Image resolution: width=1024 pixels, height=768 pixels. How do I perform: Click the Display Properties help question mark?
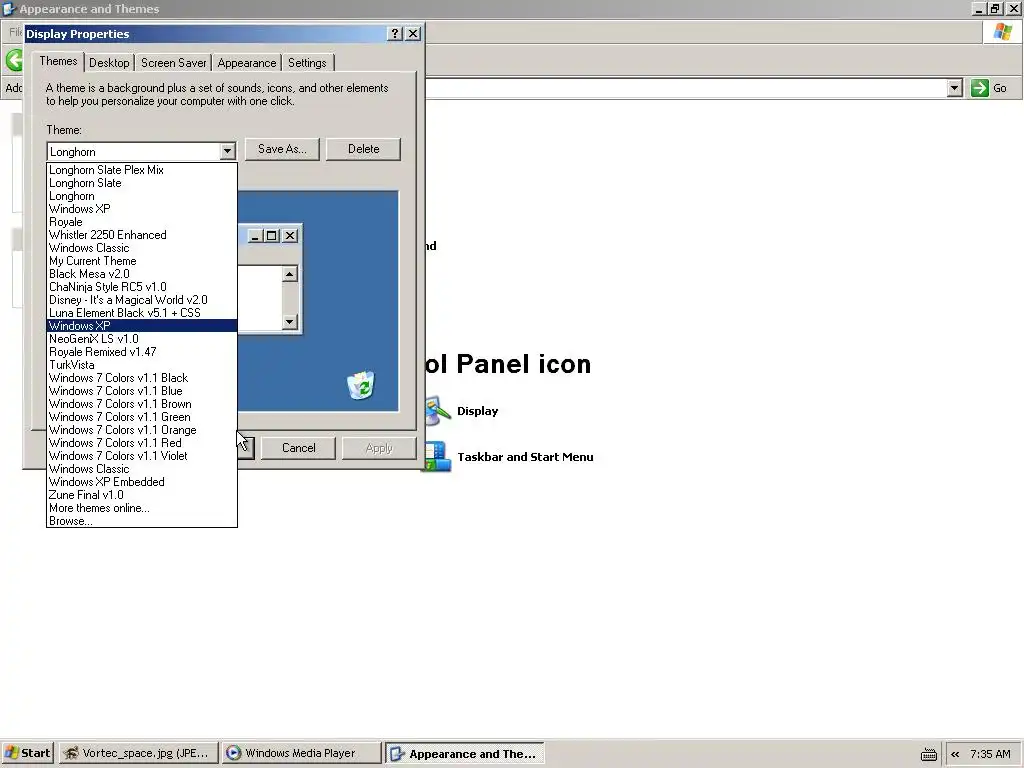[394, 33]
